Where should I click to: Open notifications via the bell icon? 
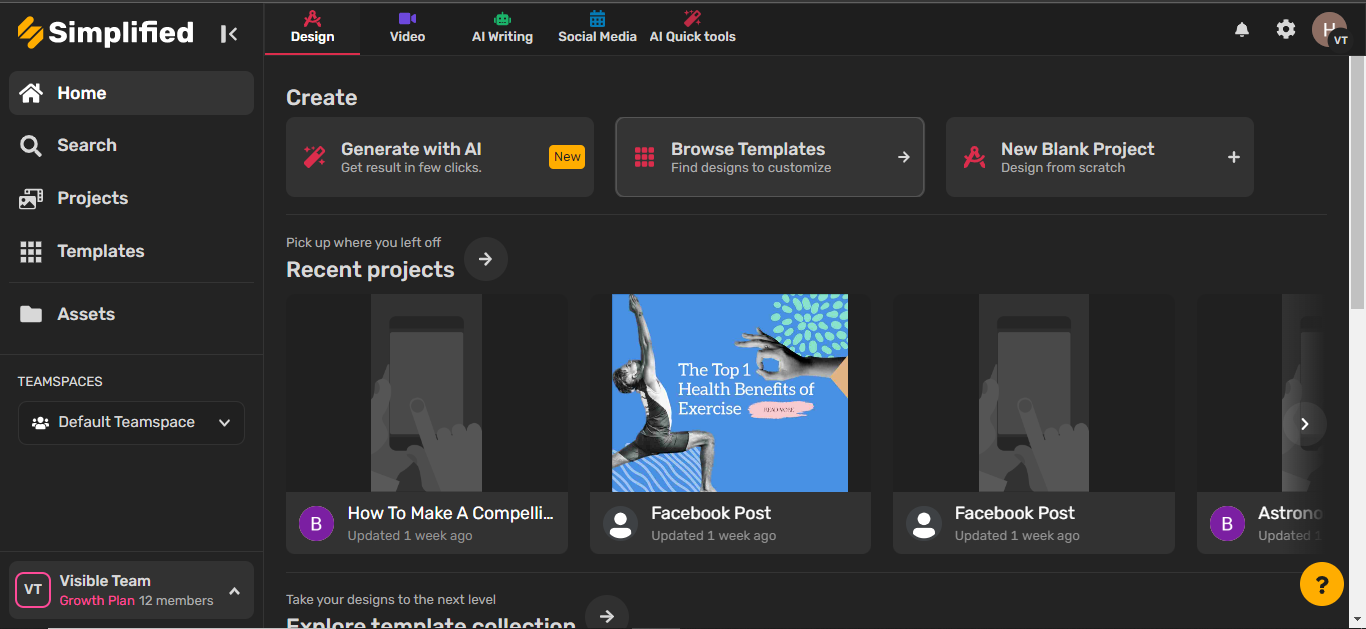1241,29
